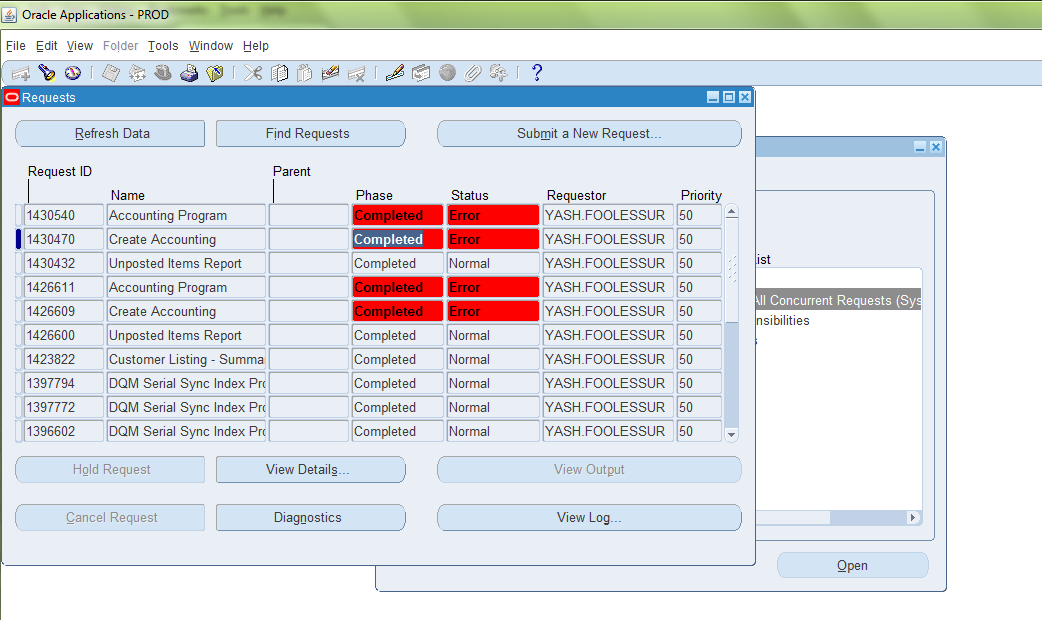Click the Print toolbar icon

click(x=189, y=73)
